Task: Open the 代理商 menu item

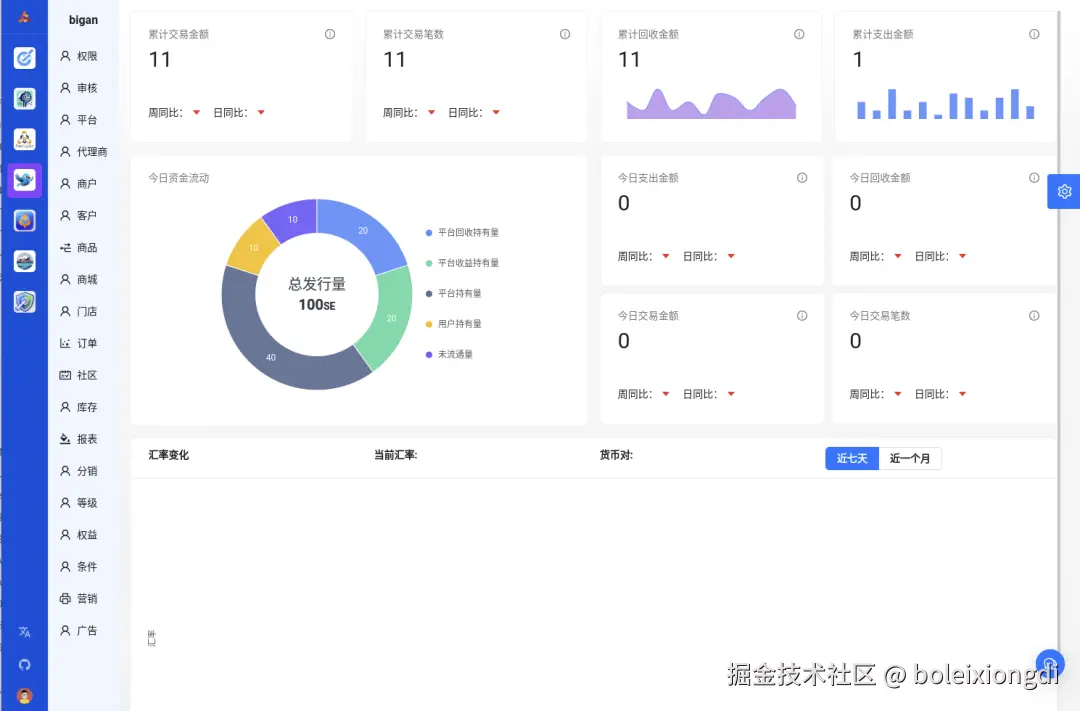Action: tap(83, 152)
